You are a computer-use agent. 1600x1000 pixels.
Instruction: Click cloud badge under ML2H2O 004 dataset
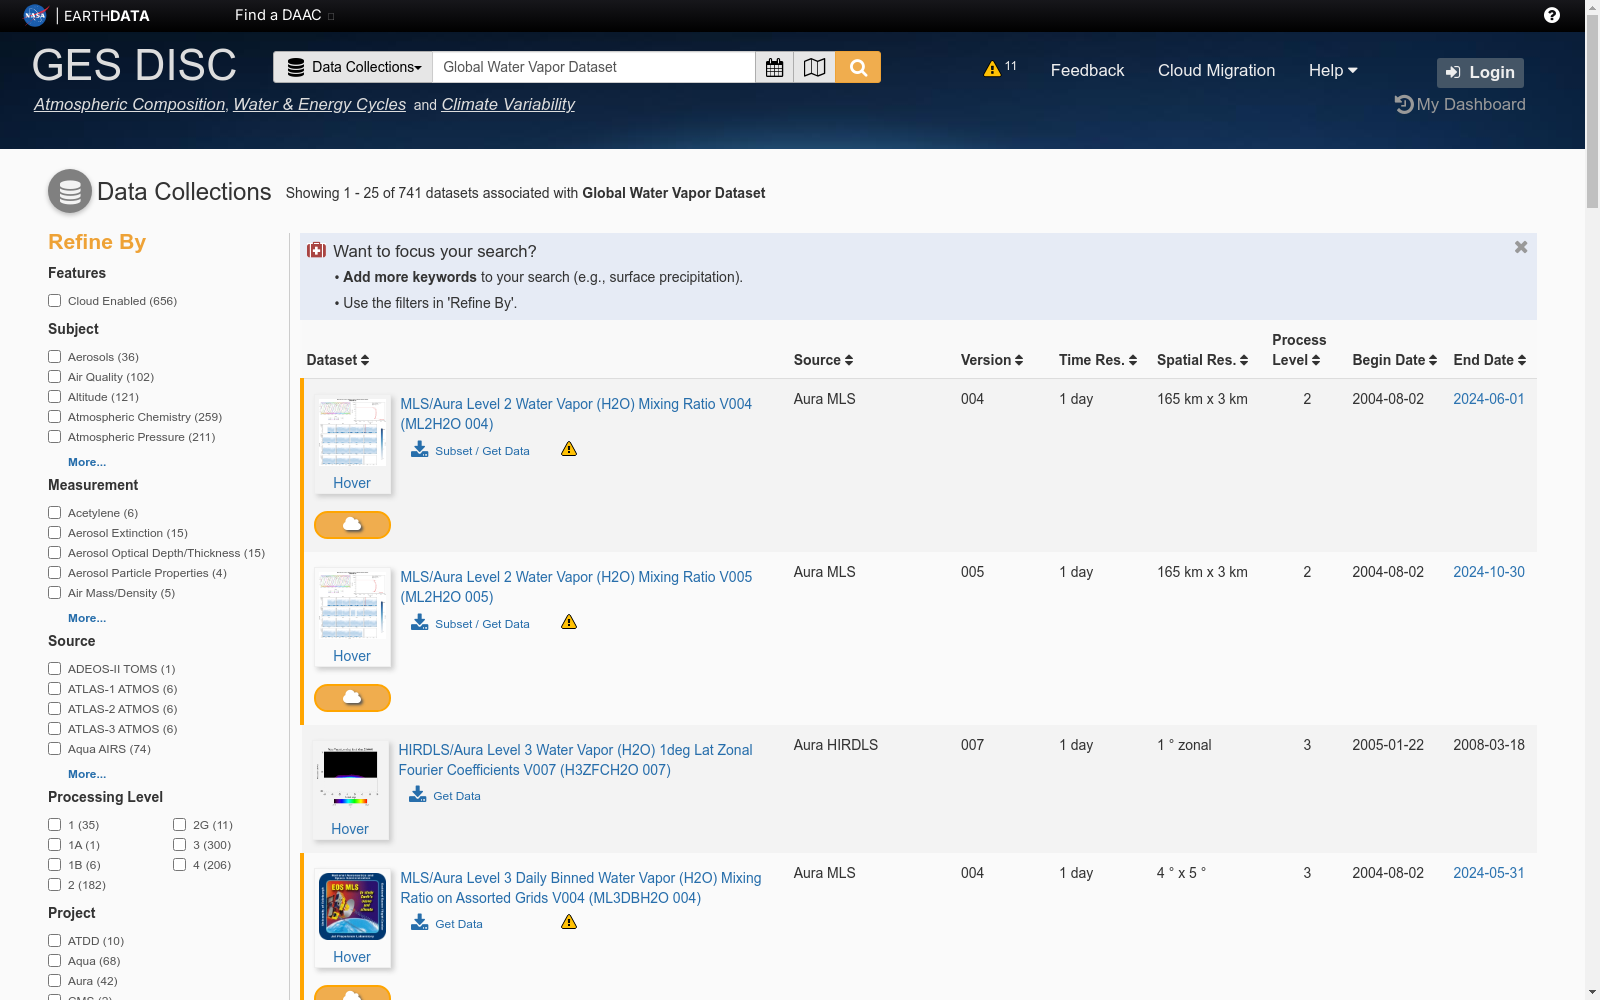pyautogui.click(x=352, y=524)
